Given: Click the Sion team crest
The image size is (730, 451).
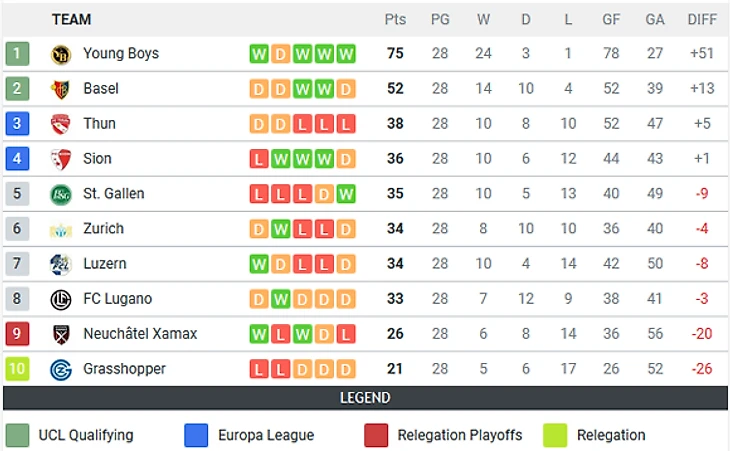Looking at the screenshot, I should click(61, 159).
